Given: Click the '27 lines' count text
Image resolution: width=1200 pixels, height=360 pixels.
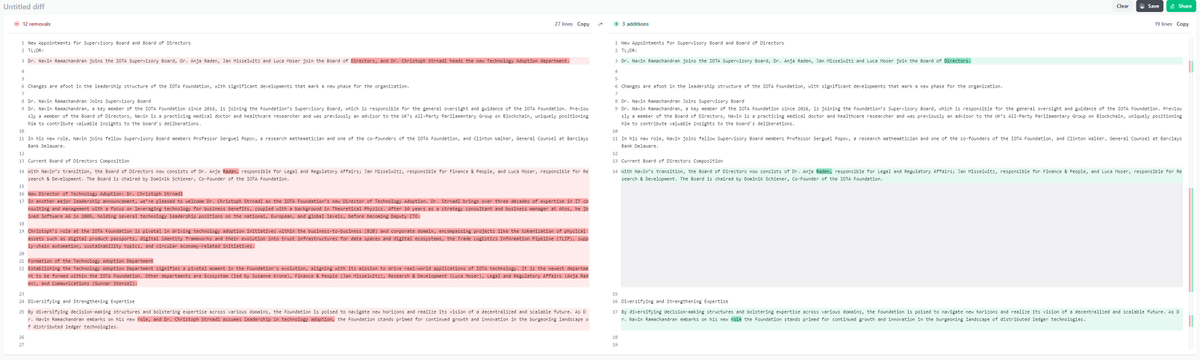Looking at the screenshot, I should [x=563, y=23].
